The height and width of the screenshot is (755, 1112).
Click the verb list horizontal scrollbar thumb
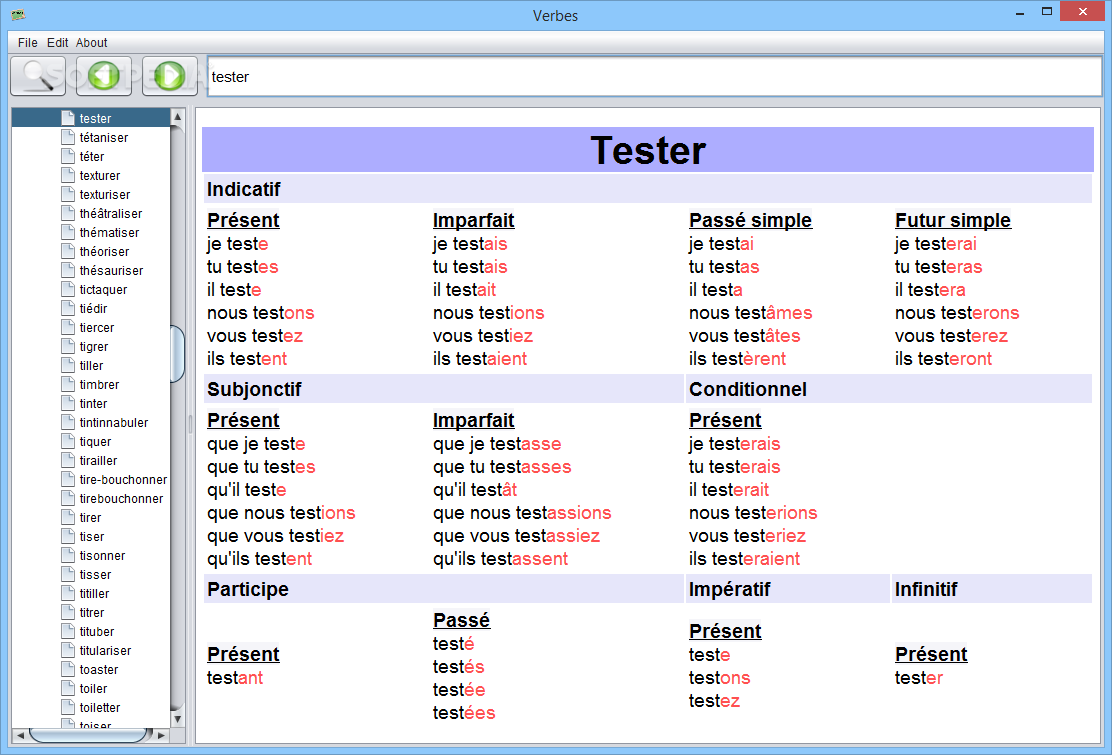click(91, 735)
